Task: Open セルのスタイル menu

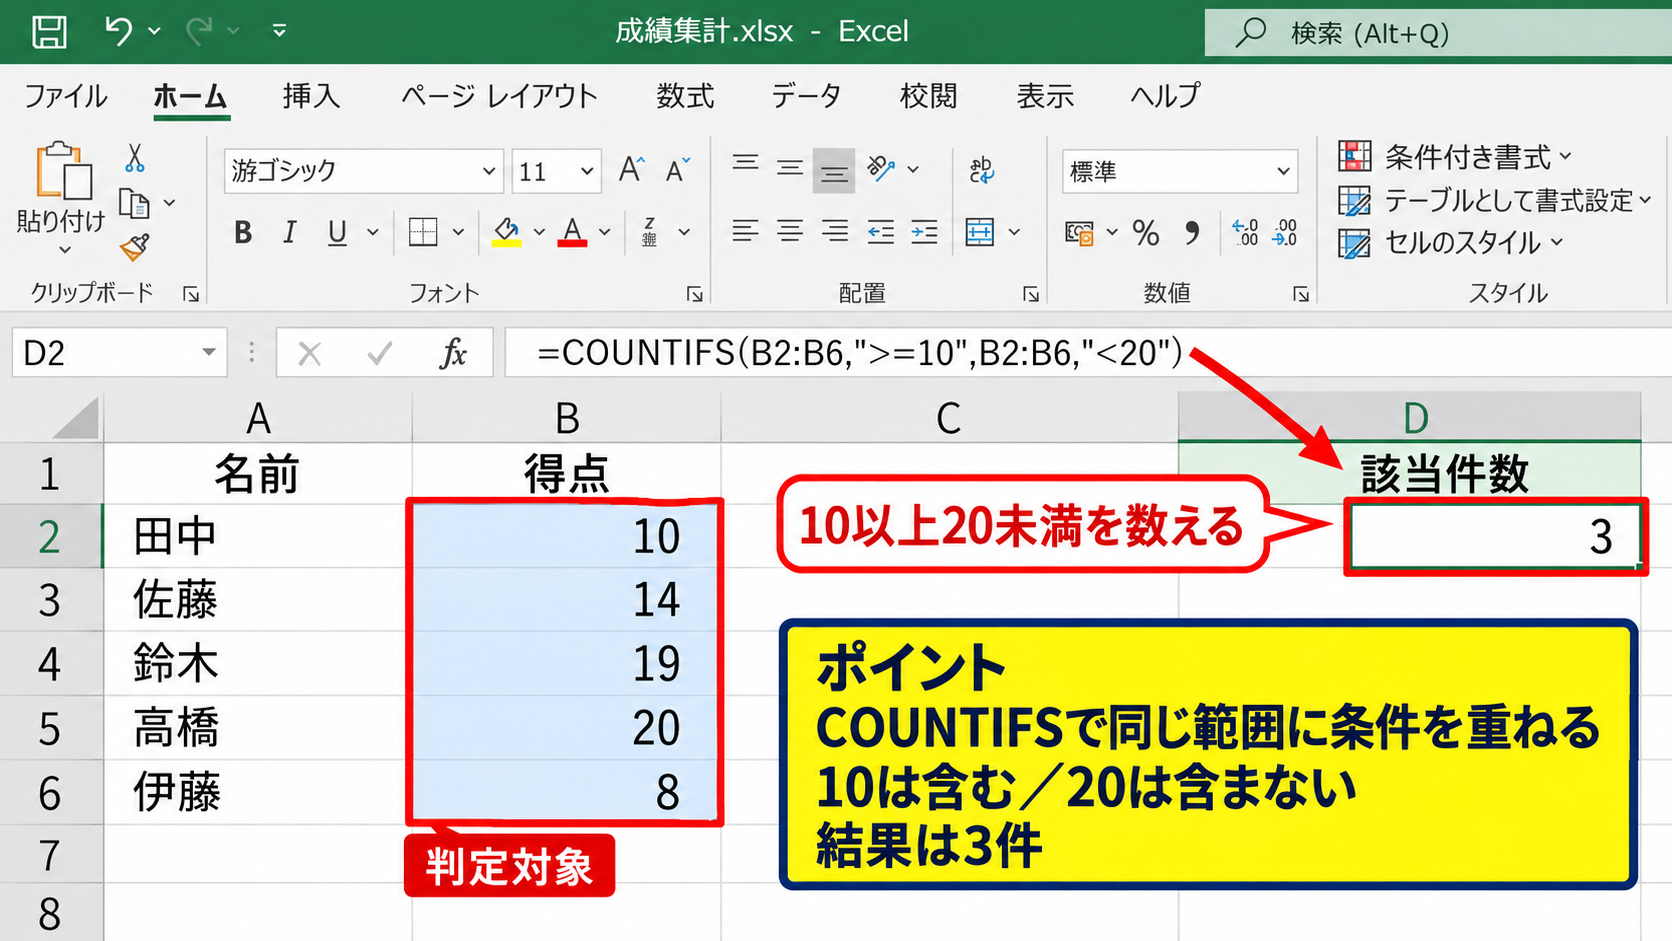Action: click(1450, 243)
